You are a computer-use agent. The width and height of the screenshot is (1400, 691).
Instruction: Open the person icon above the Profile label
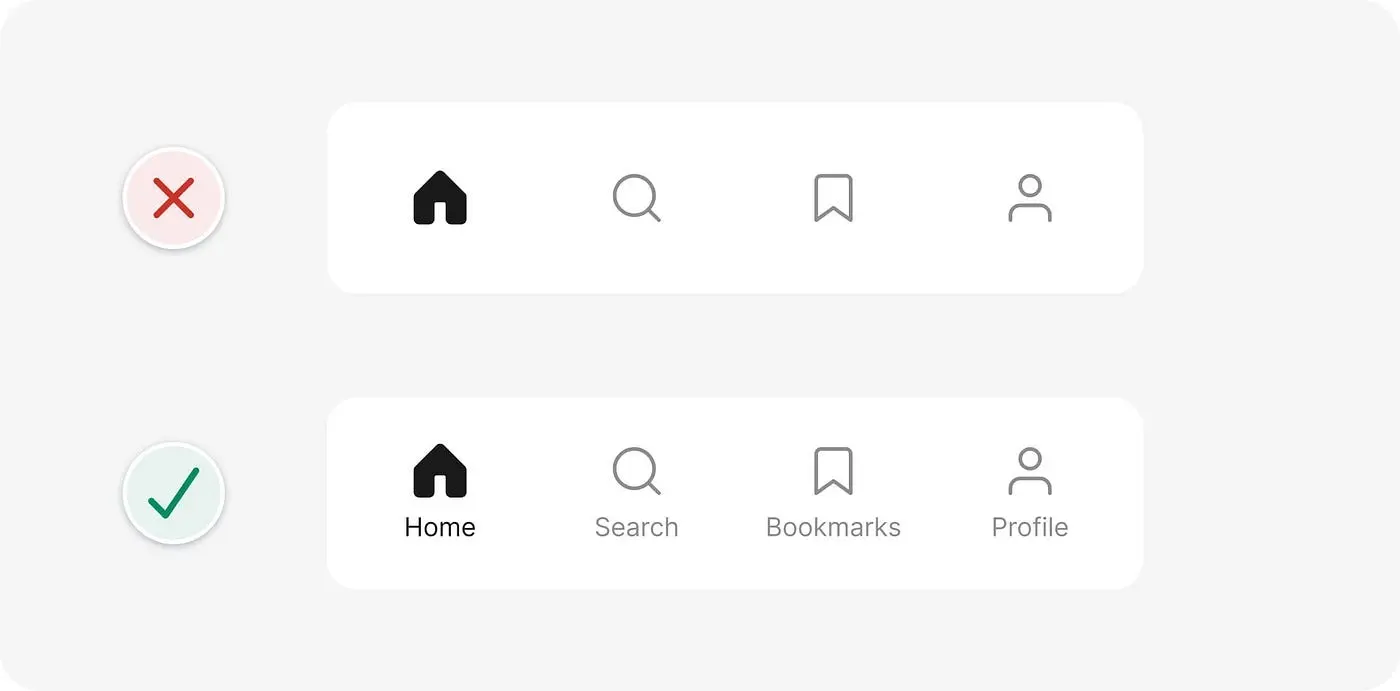(1030, 471)
